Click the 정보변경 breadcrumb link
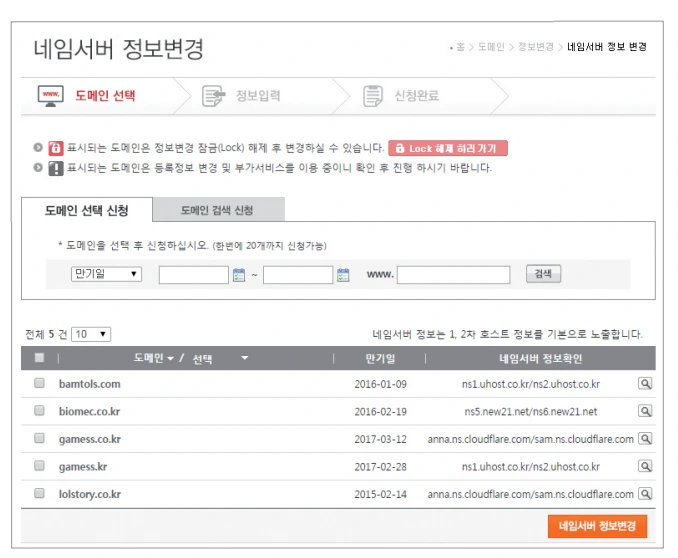The image size is (678, 558). pos(536,47)
